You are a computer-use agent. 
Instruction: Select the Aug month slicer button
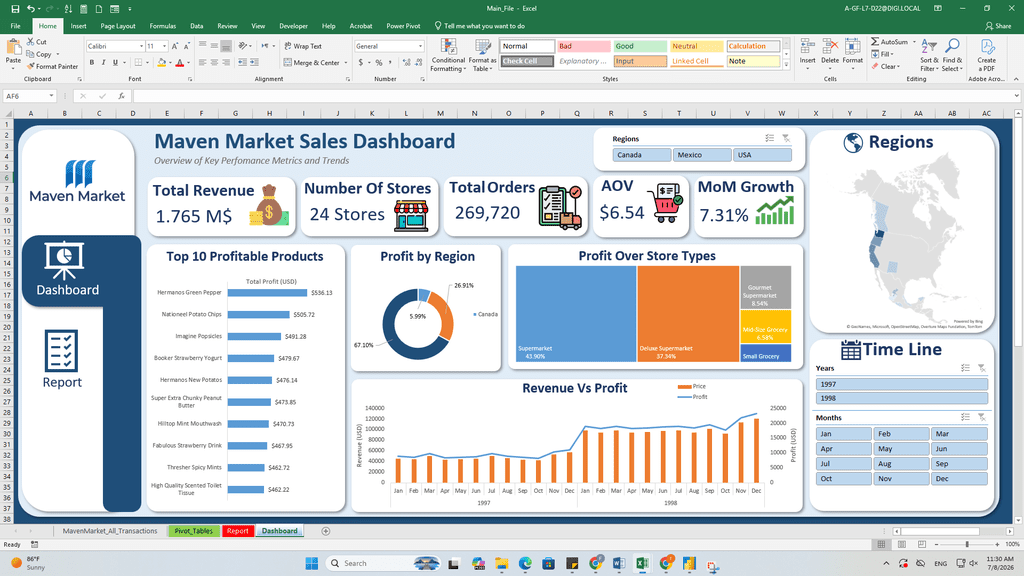[901, 464]
